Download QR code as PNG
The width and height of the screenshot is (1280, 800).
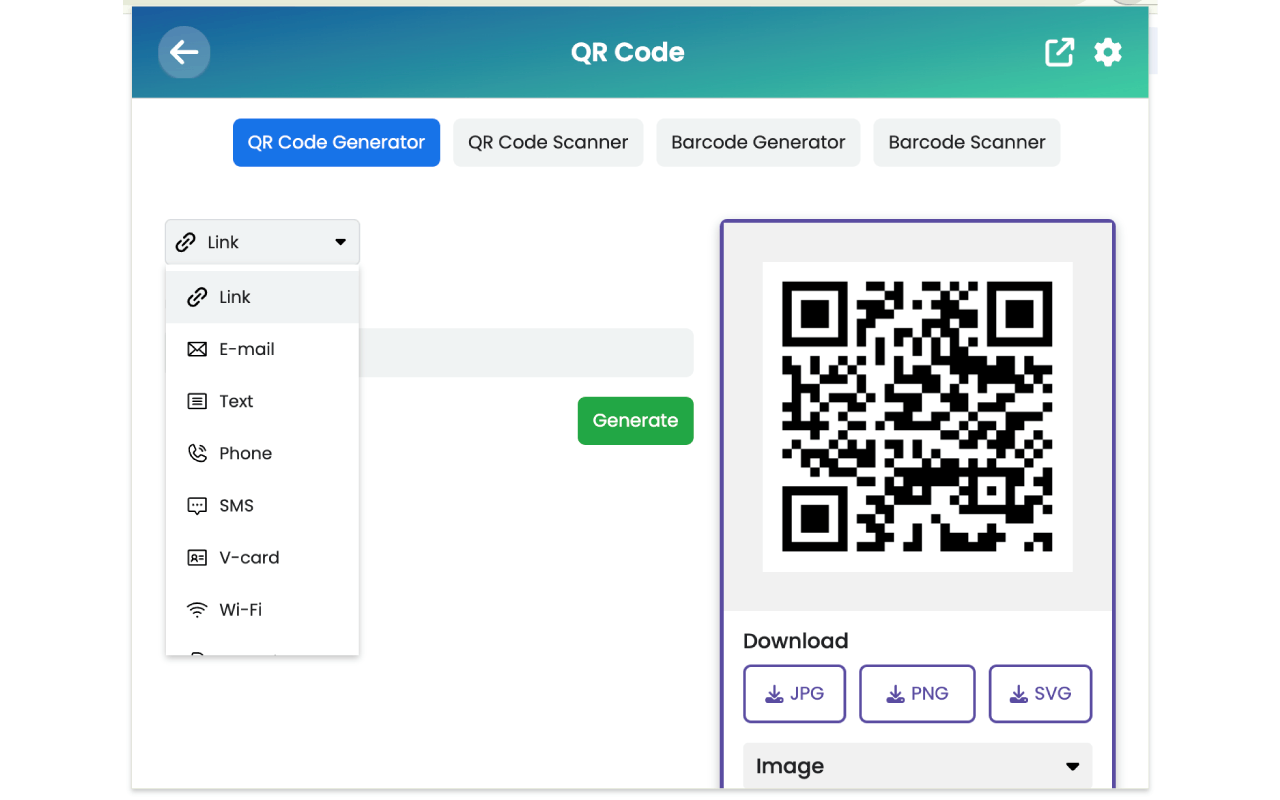[x=917, y=693]
